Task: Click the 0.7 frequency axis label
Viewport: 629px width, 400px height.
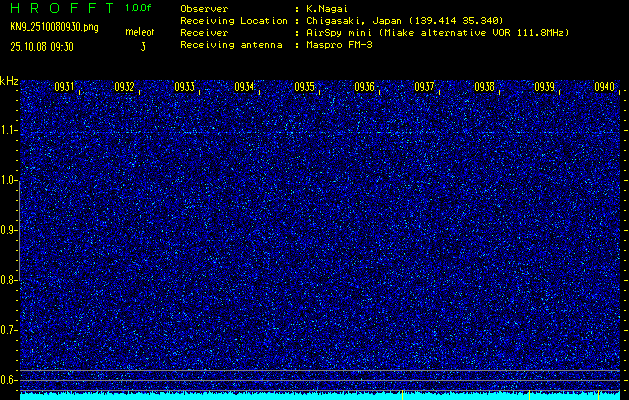Action: coord(9,330)
